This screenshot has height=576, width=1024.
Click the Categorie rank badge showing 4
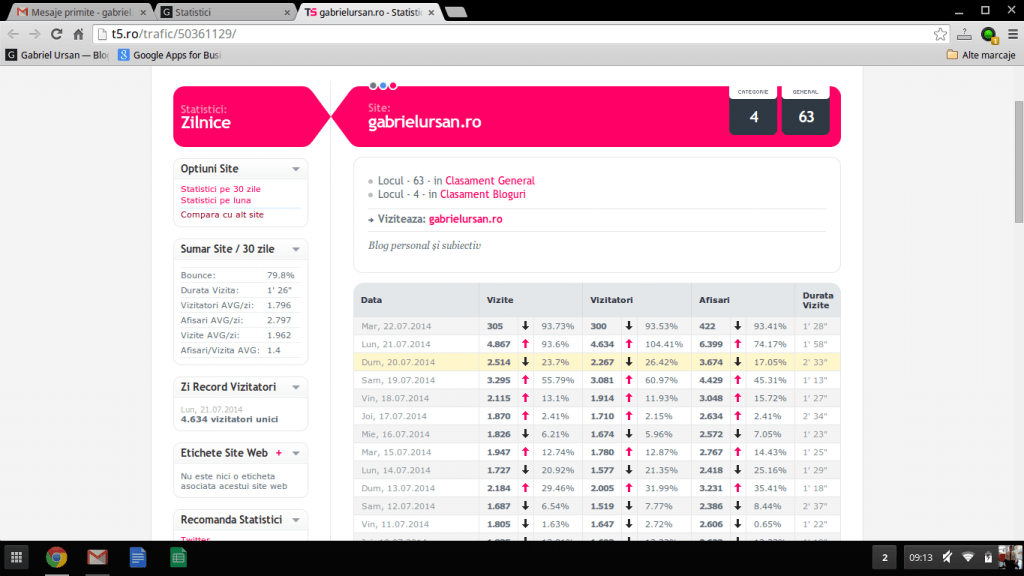pos(753,110)
